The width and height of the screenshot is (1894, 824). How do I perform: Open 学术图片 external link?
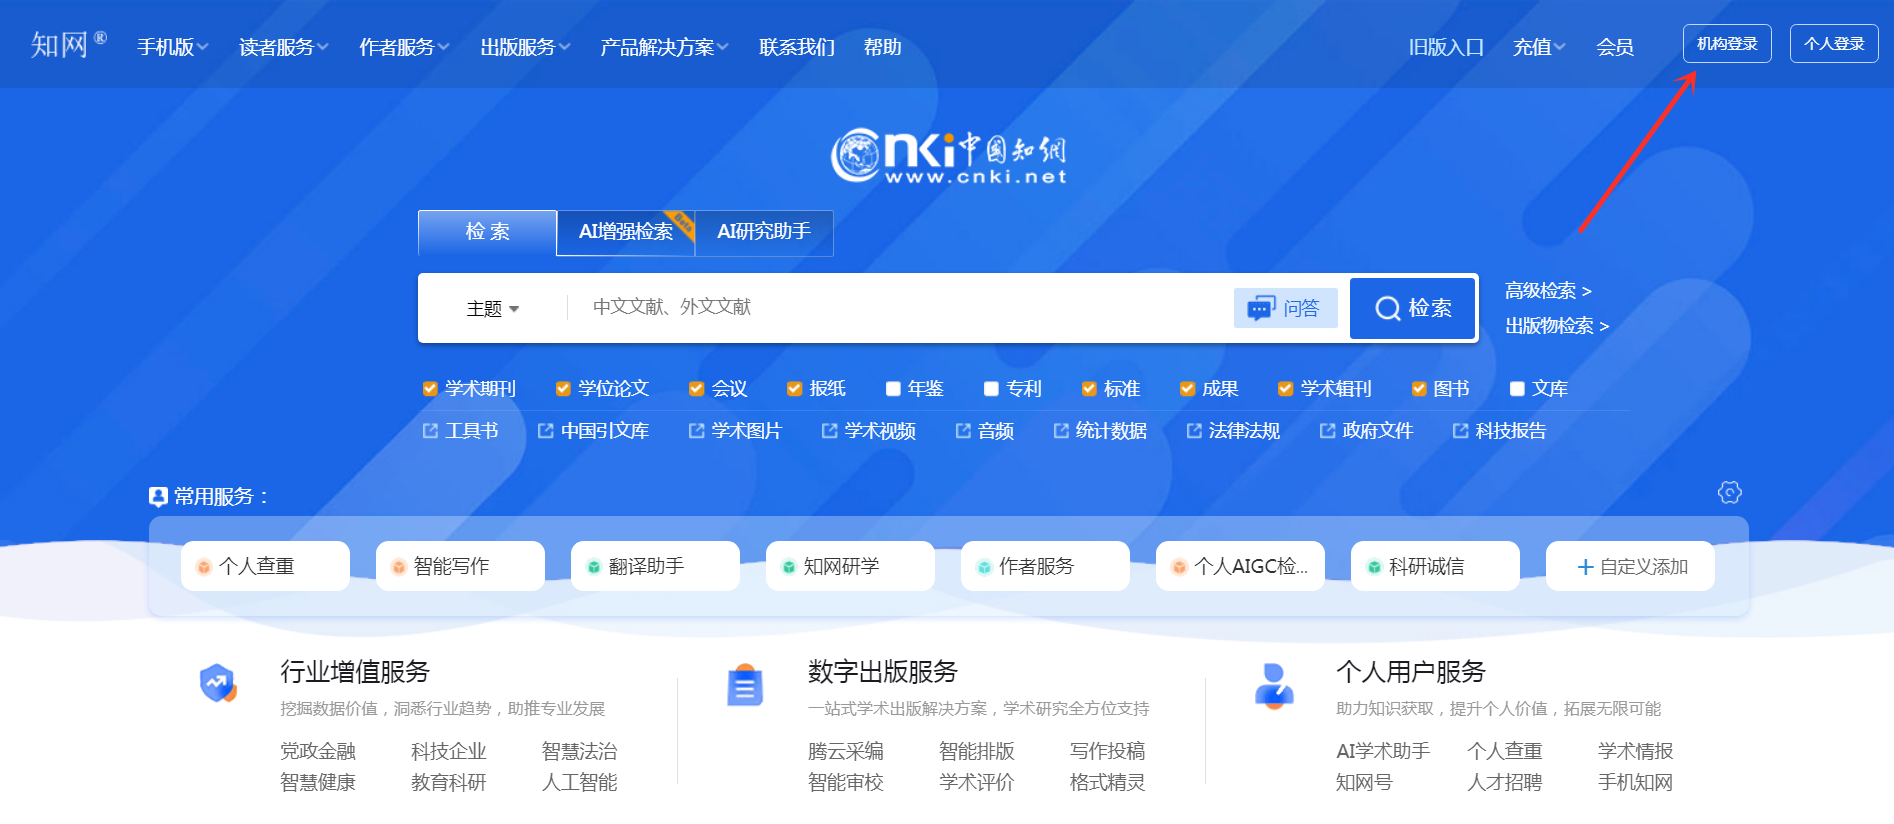735,431
